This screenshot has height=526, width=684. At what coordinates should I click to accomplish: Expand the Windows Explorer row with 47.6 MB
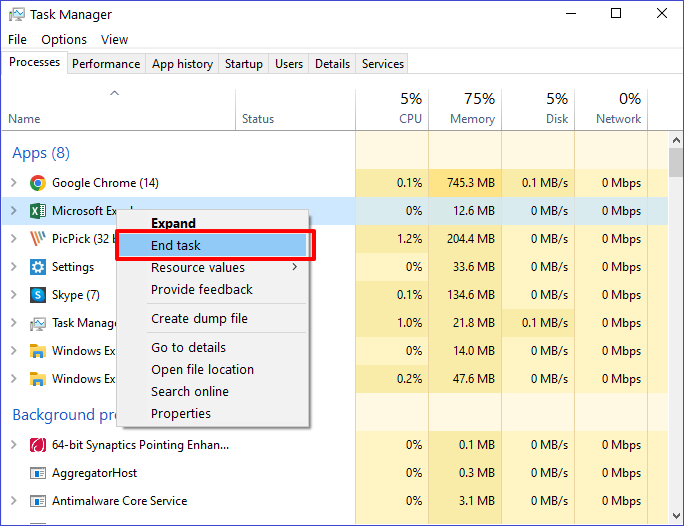coord(14,379)
